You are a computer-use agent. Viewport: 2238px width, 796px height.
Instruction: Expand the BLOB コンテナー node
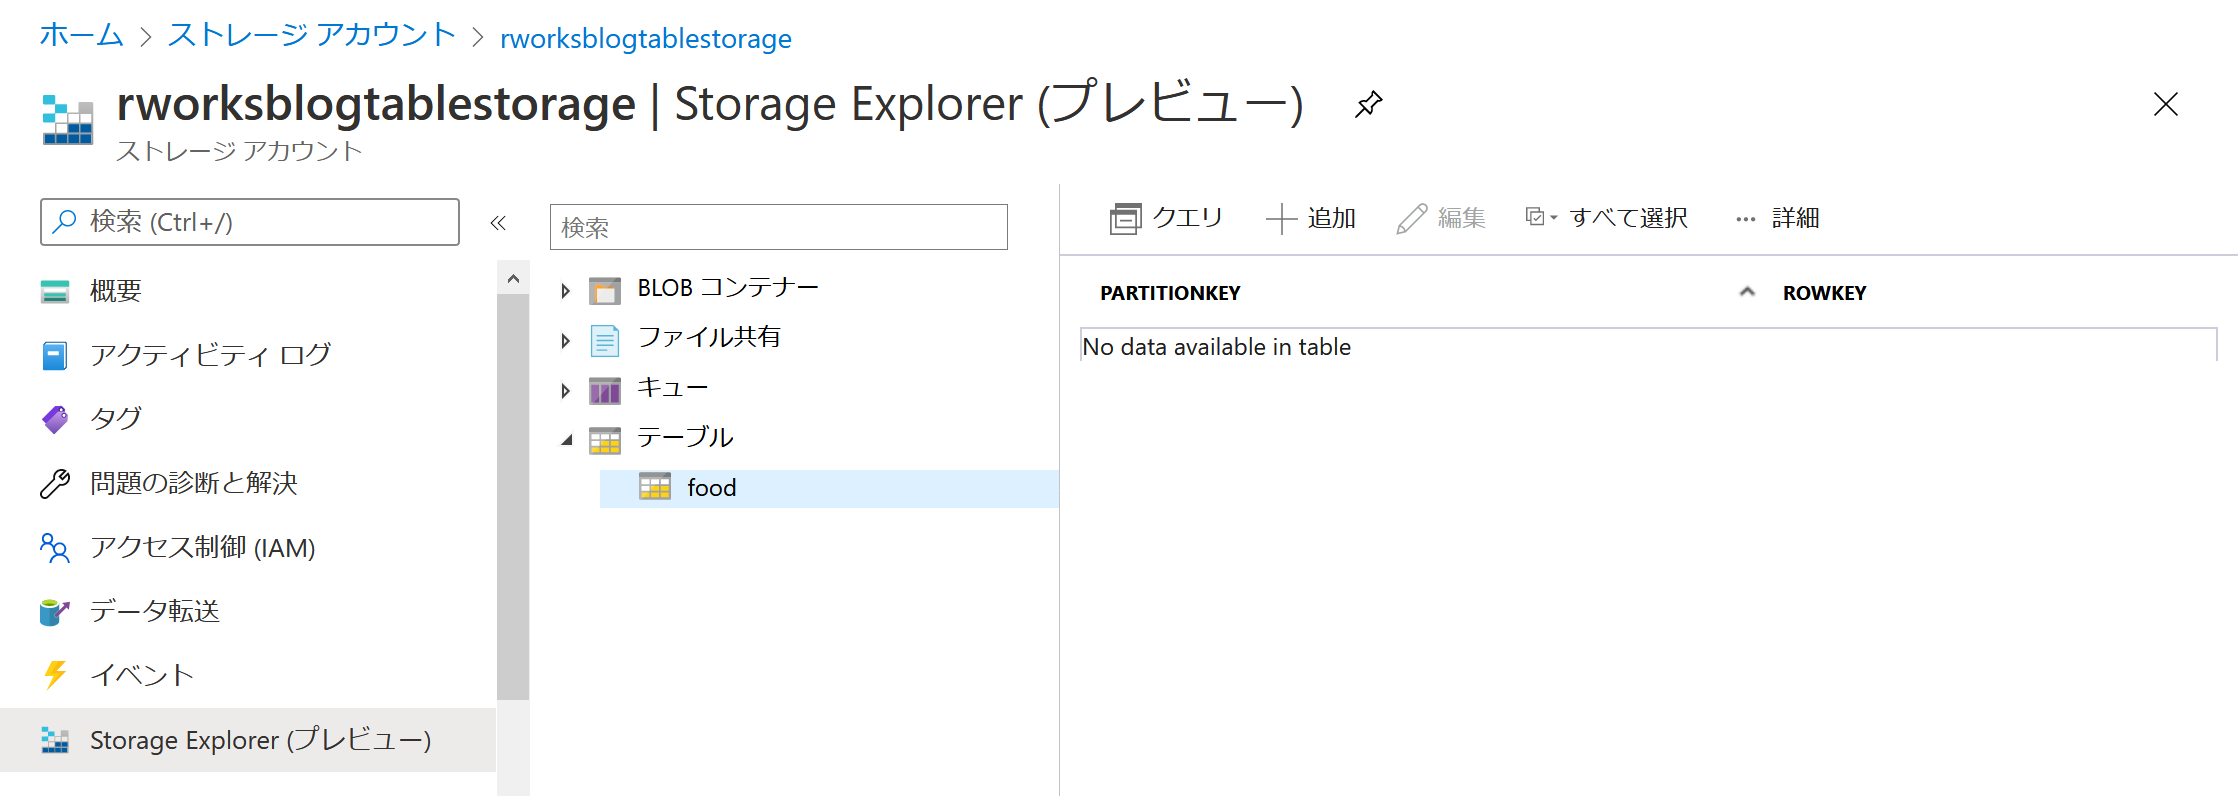[566, 291]
